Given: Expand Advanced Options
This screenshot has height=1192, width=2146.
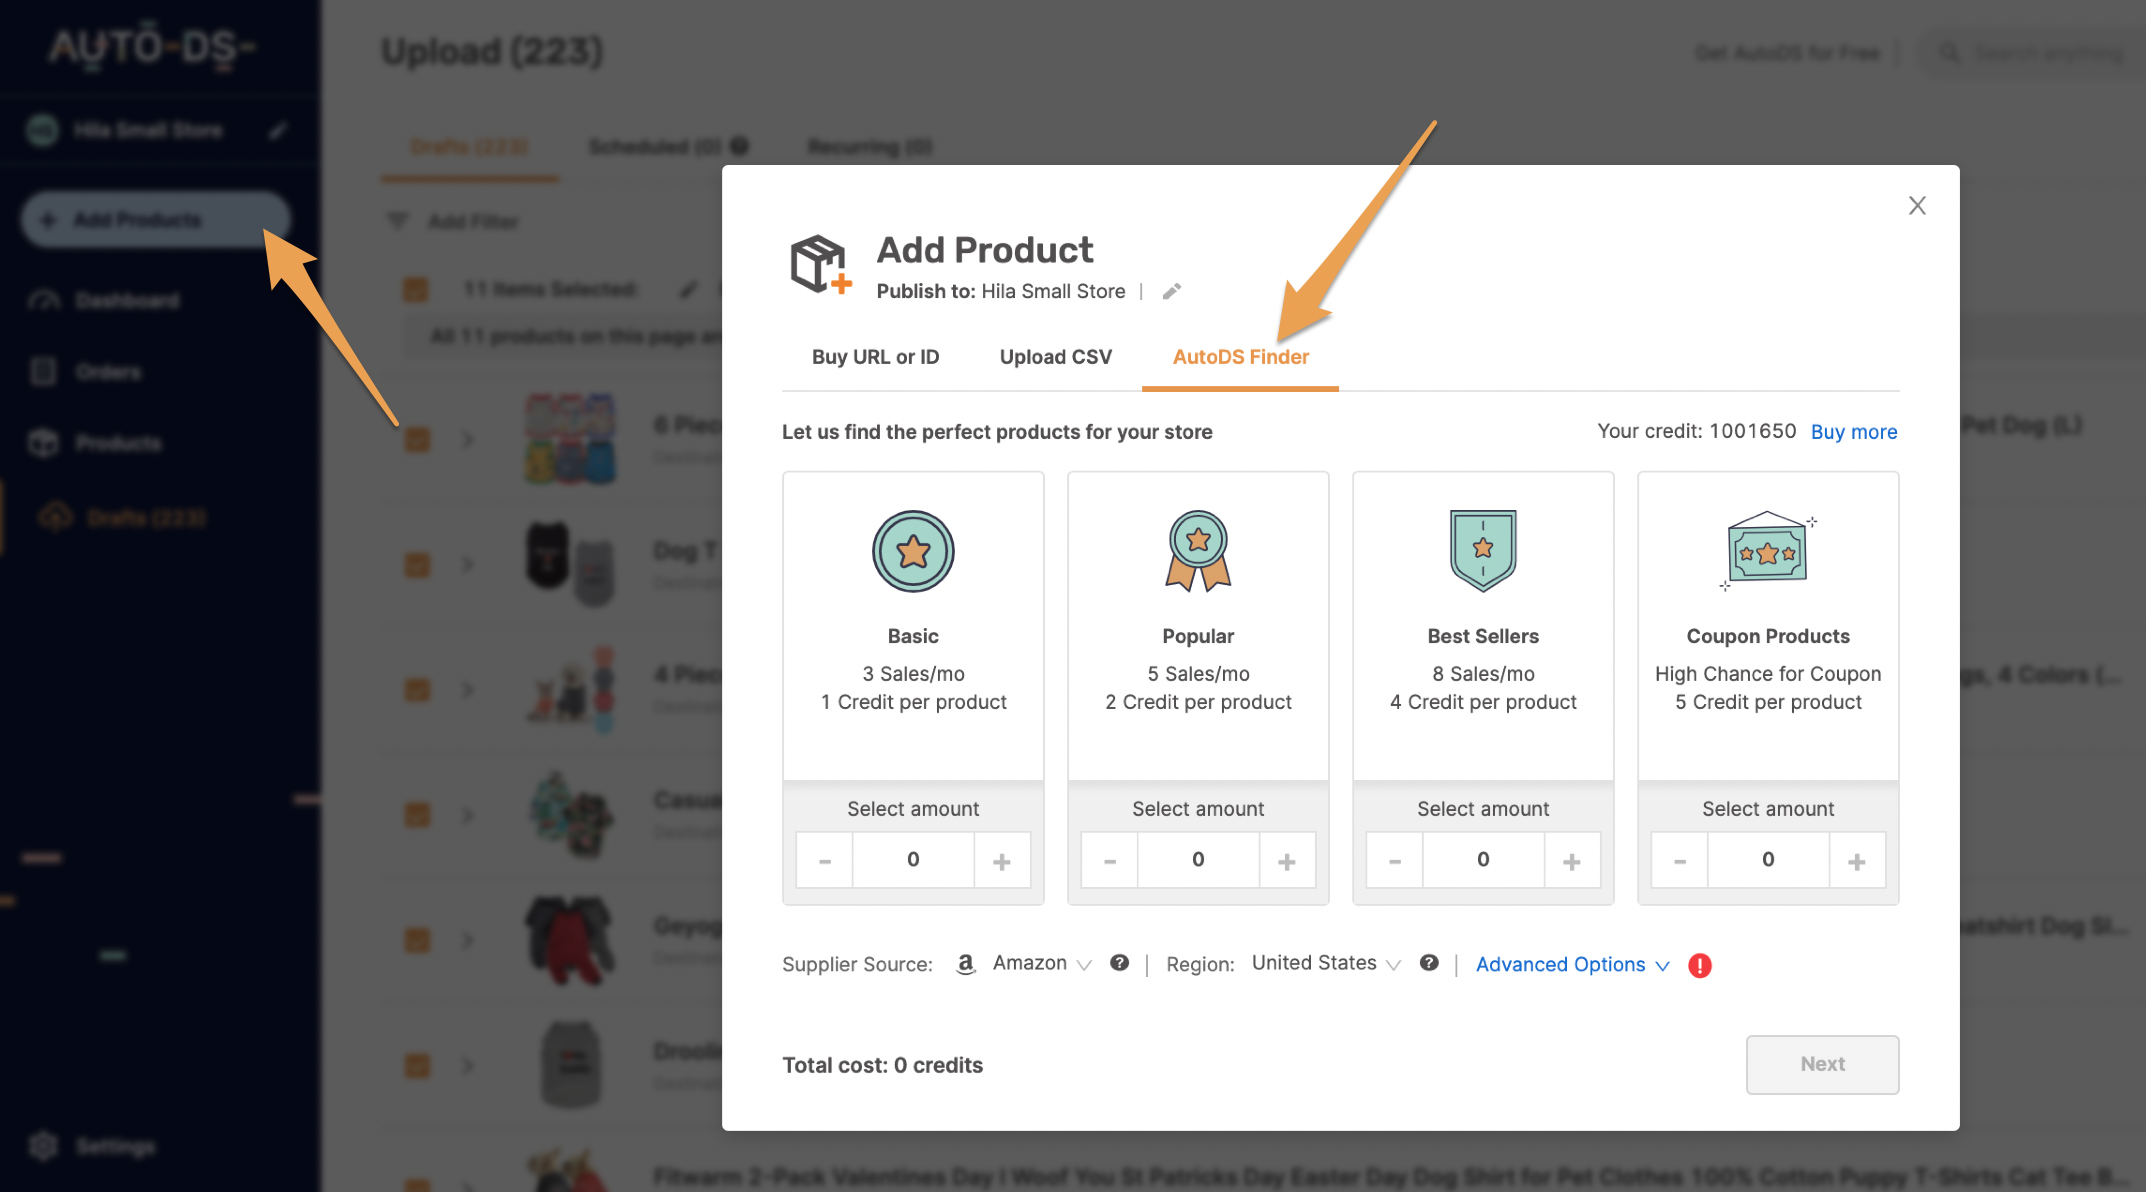Looking at the screenshot, I should coord(1573,964).
